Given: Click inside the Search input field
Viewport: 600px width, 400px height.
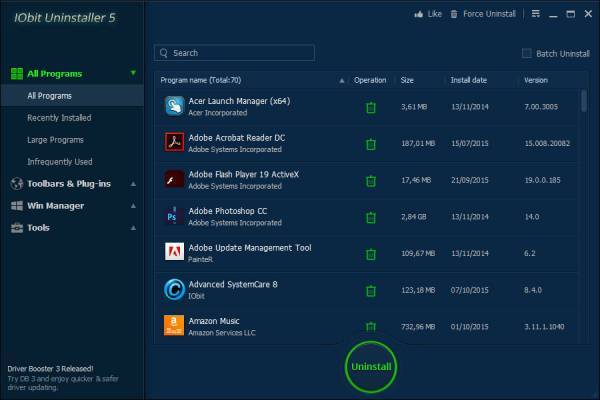Looking at the screenshot, I should tap(234, 53).
